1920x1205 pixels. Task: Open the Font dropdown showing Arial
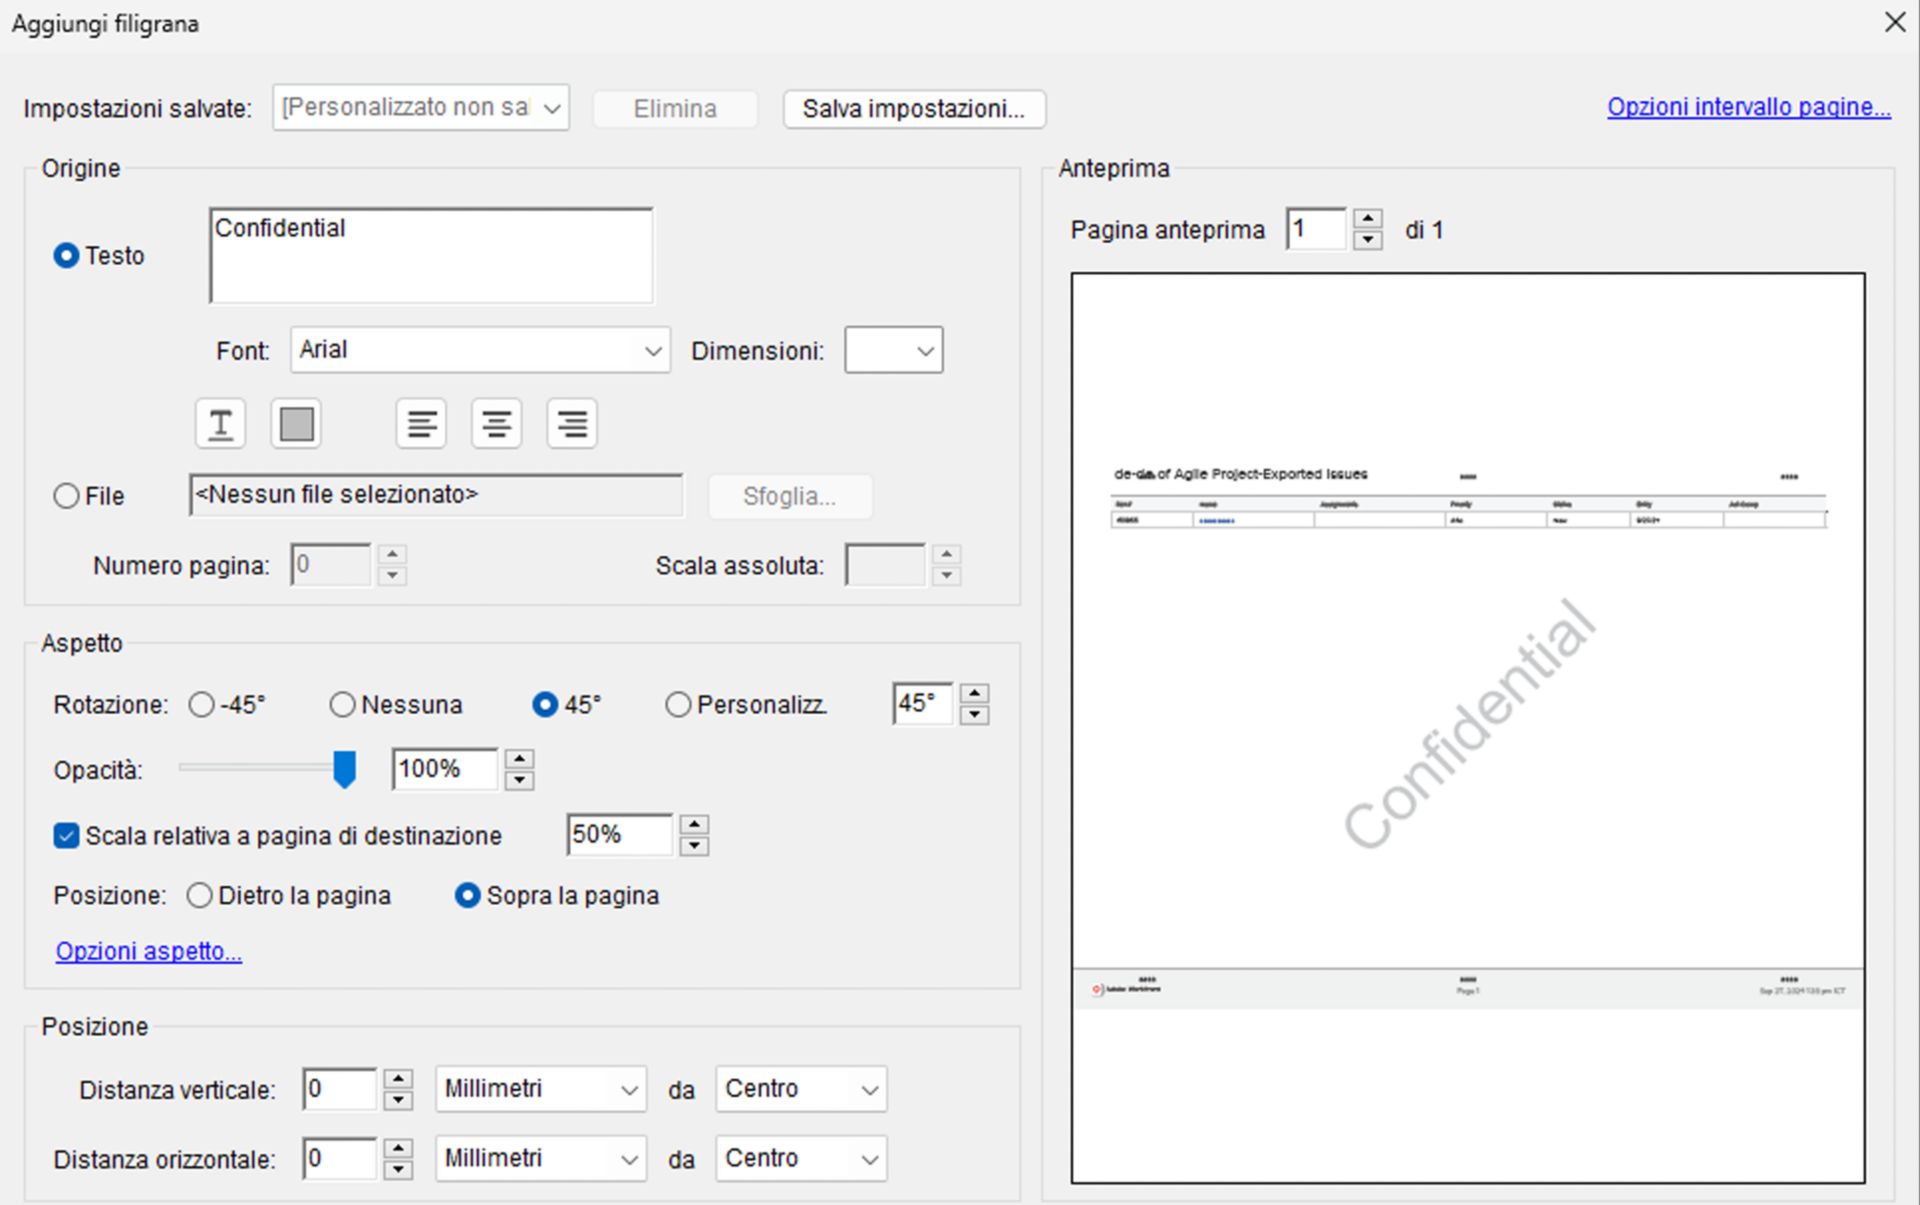tap(480, 351)
